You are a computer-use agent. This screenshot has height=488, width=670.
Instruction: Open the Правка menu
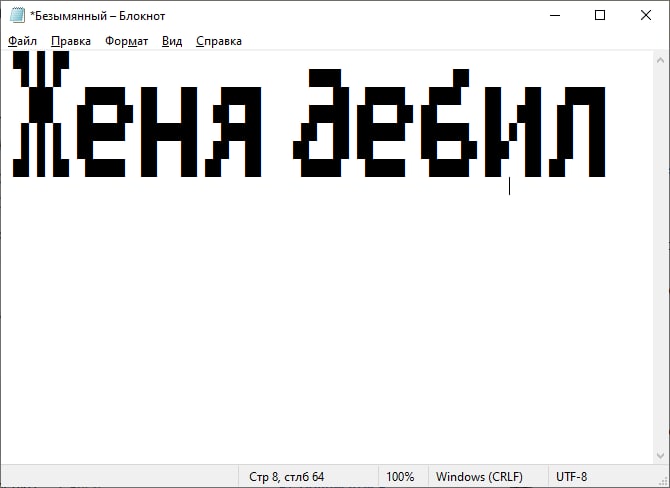click(71, 41)
